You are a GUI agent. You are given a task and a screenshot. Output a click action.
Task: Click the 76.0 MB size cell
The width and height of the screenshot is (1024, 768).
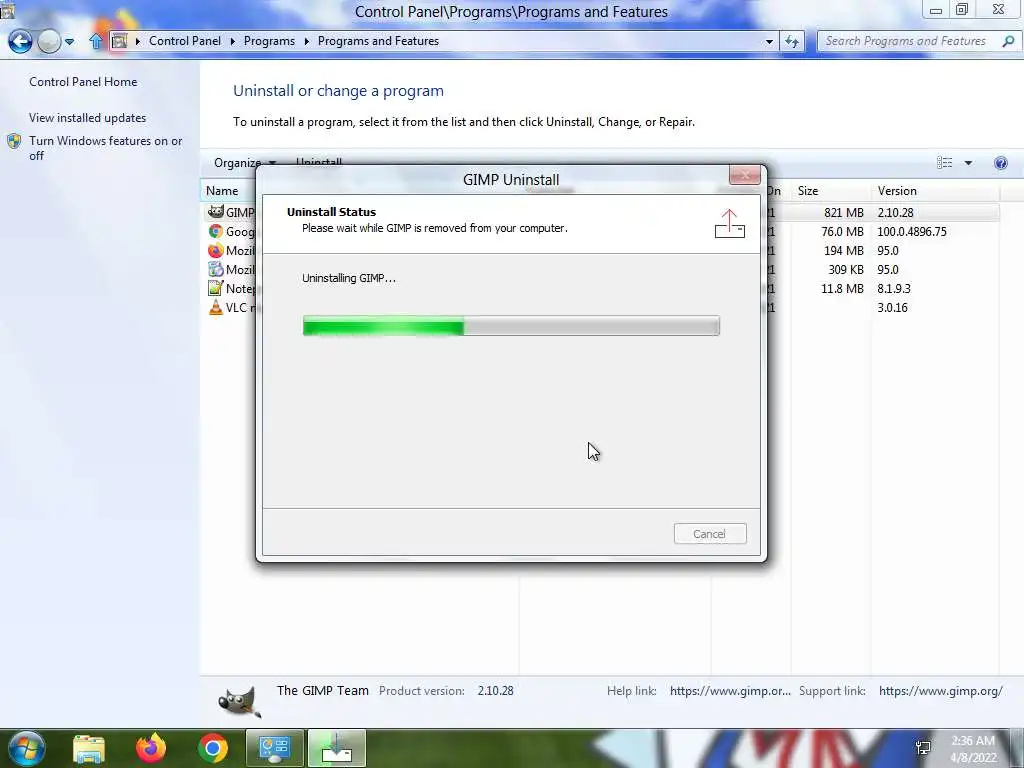pos(842,231)
